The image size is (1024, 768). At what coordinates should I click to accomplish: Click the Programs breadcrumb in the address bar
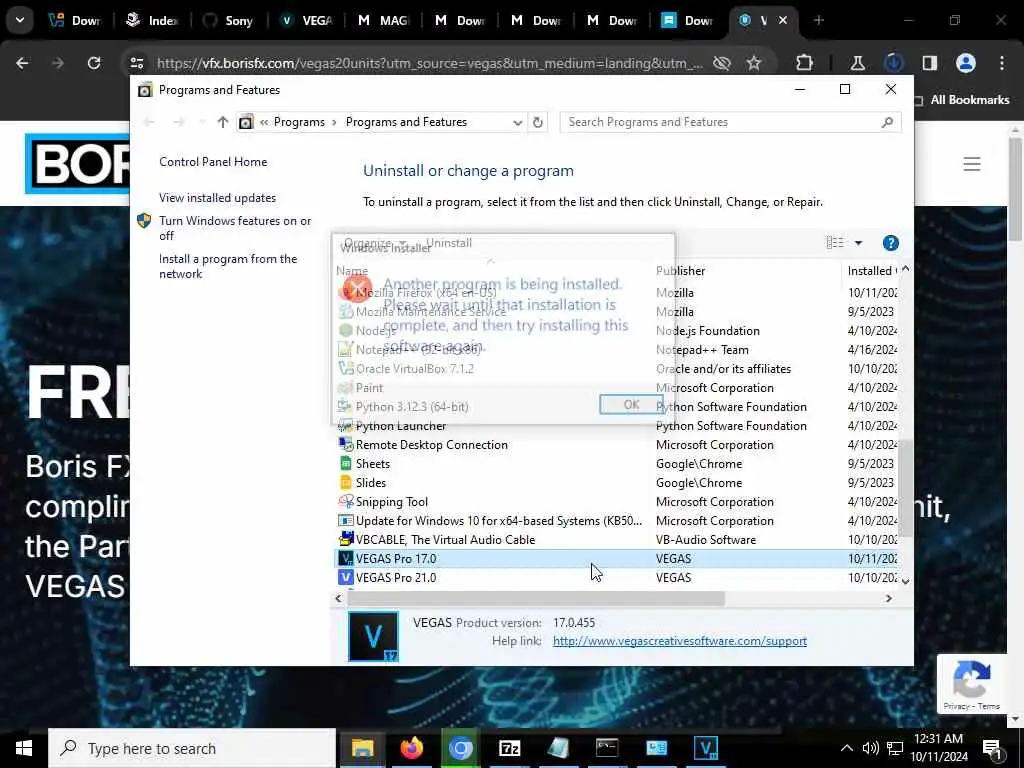tap(299, 122)
